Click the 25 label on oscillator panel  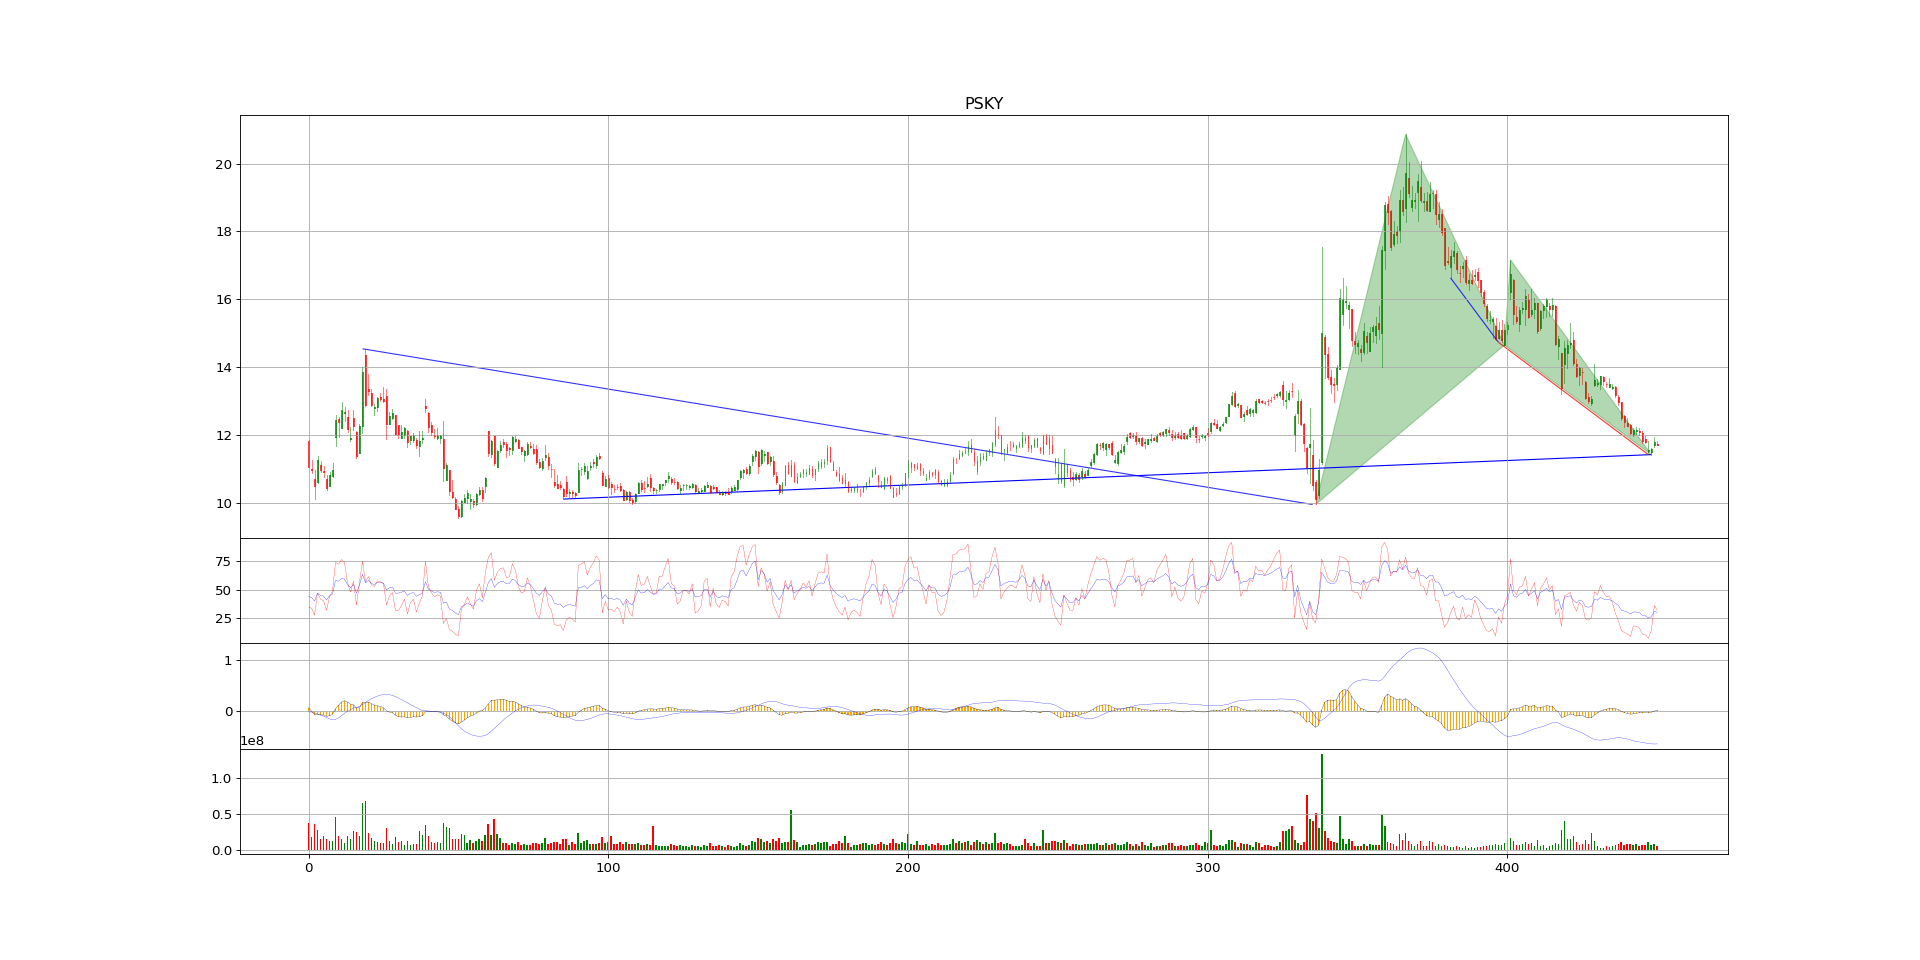[x=222, y=619]
